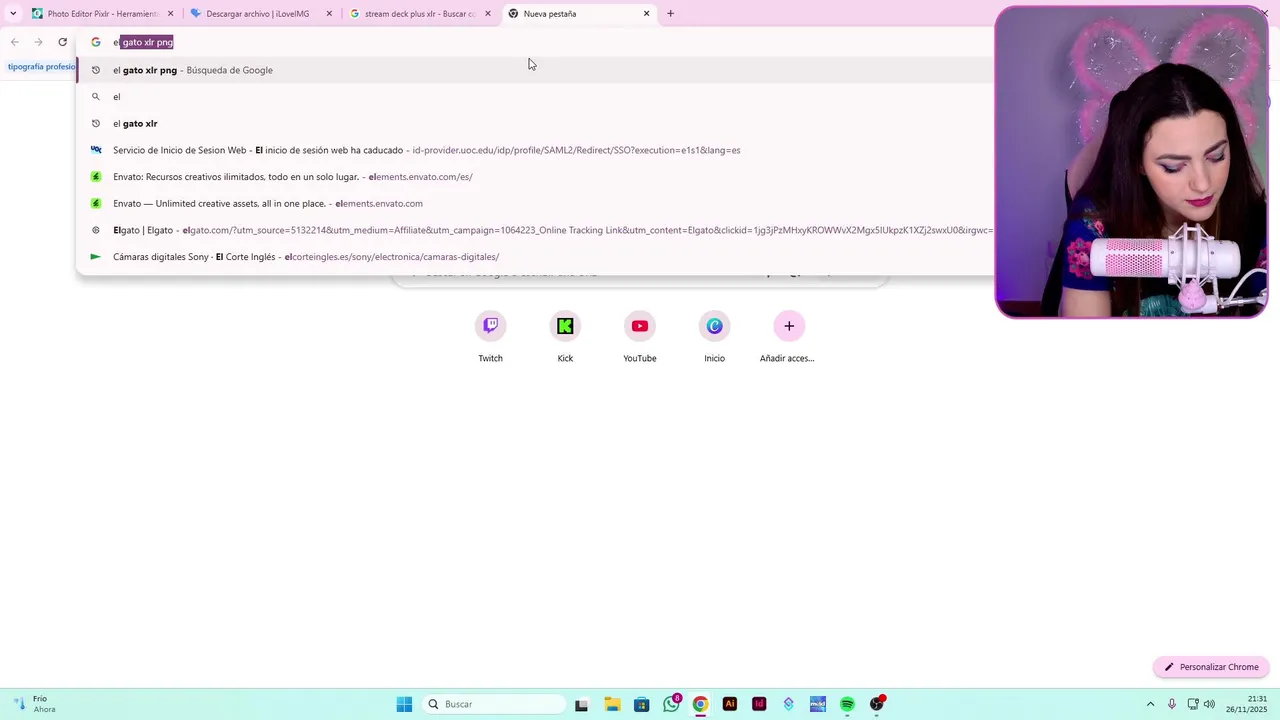
Task: Open WhatsApp from the taskbar
Action: click(x=671, y=704)
